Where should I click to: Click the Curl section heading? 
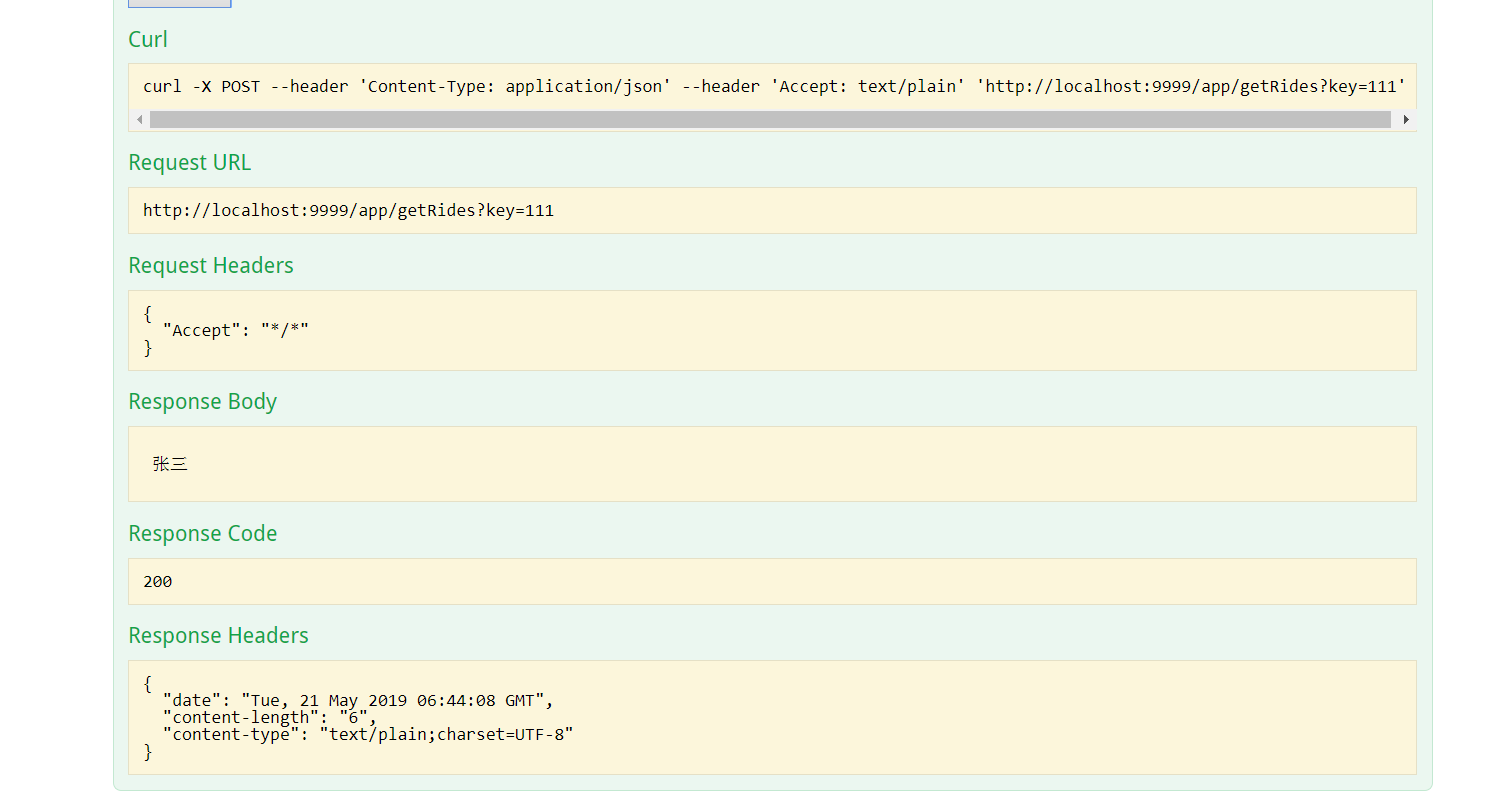[x=148, y=39]
